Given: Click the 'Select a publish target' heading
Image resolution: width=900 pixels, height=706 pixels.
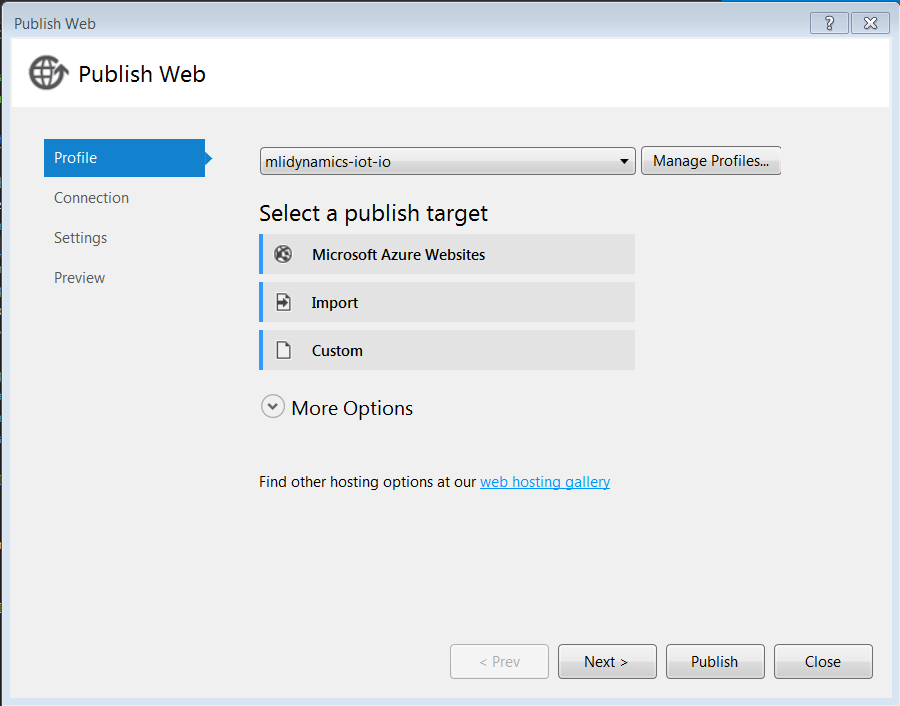Looking at the screenshot, I should (373, 214).
